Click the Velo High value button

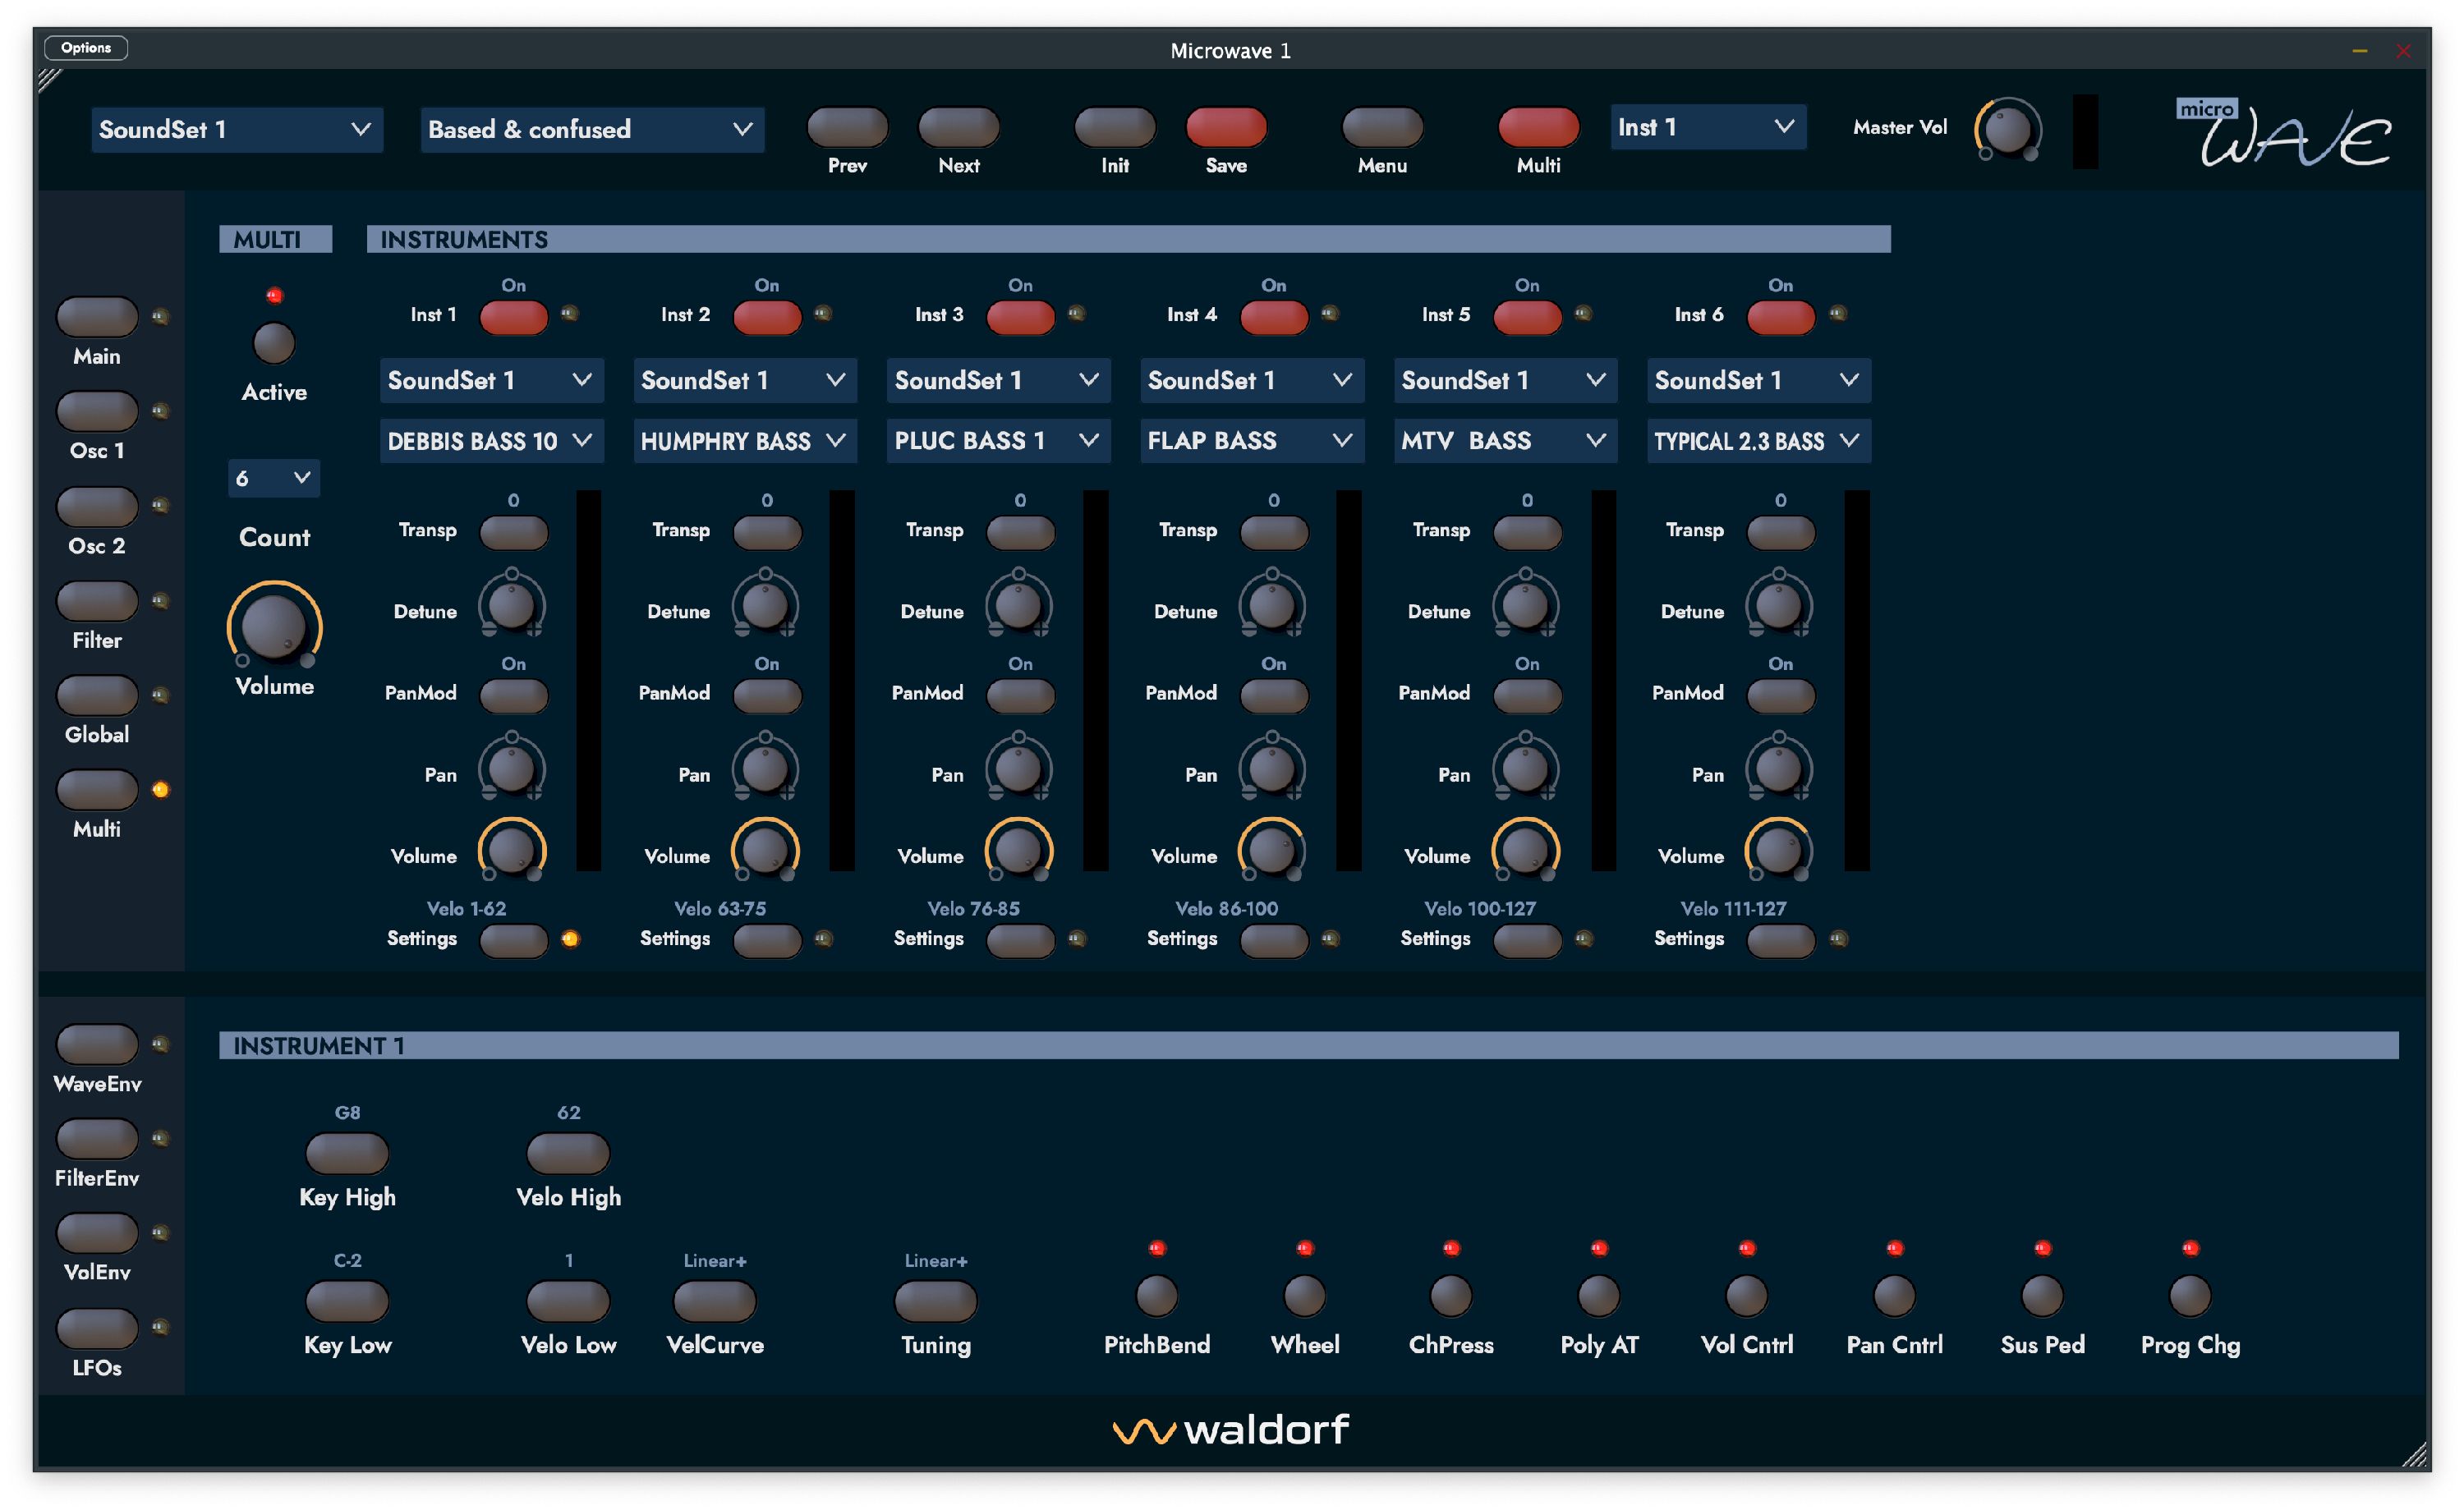568,1153
